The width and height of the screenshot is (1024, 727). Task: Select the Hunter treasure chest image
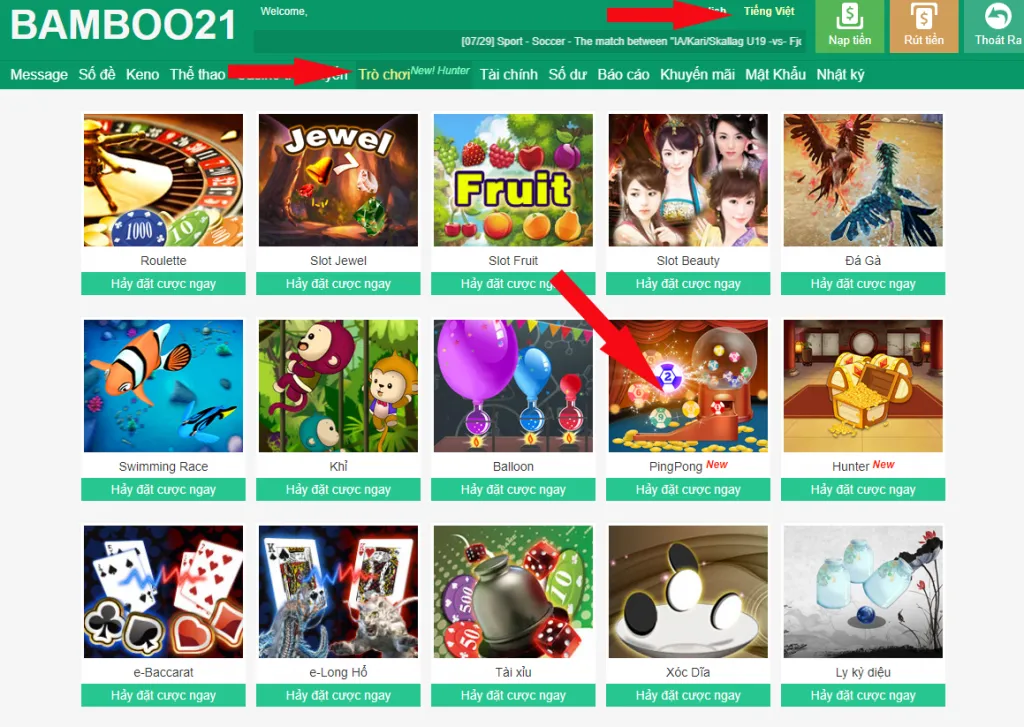[x=863, y=386]
